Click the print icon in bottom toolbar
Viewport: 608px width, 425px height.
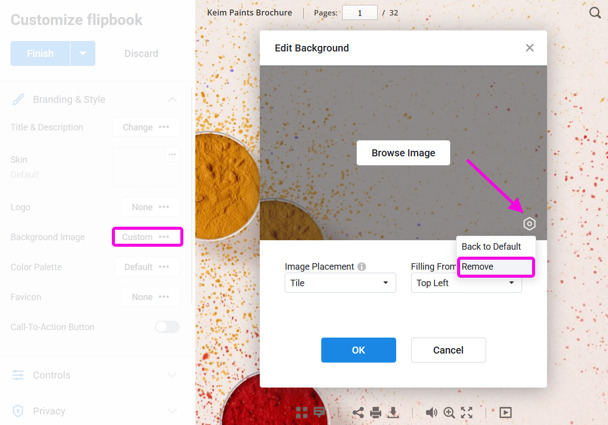(375, 413)
